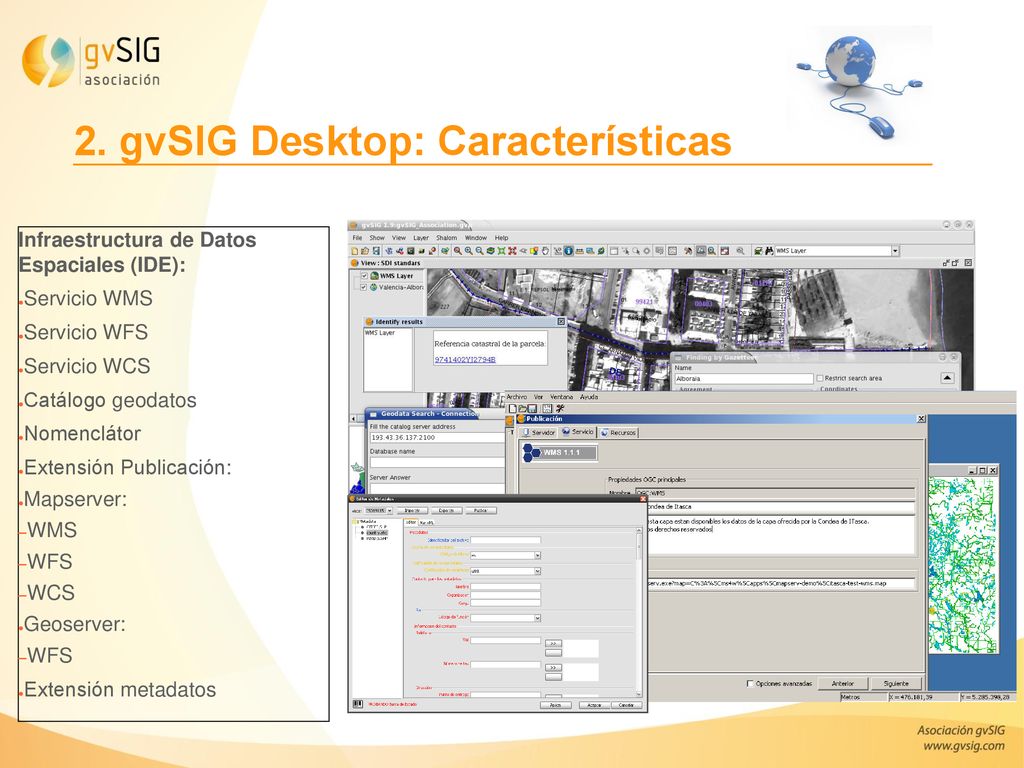Select the green four-arrow full extent tool
1024x768 pixels.
pos(502,251)
